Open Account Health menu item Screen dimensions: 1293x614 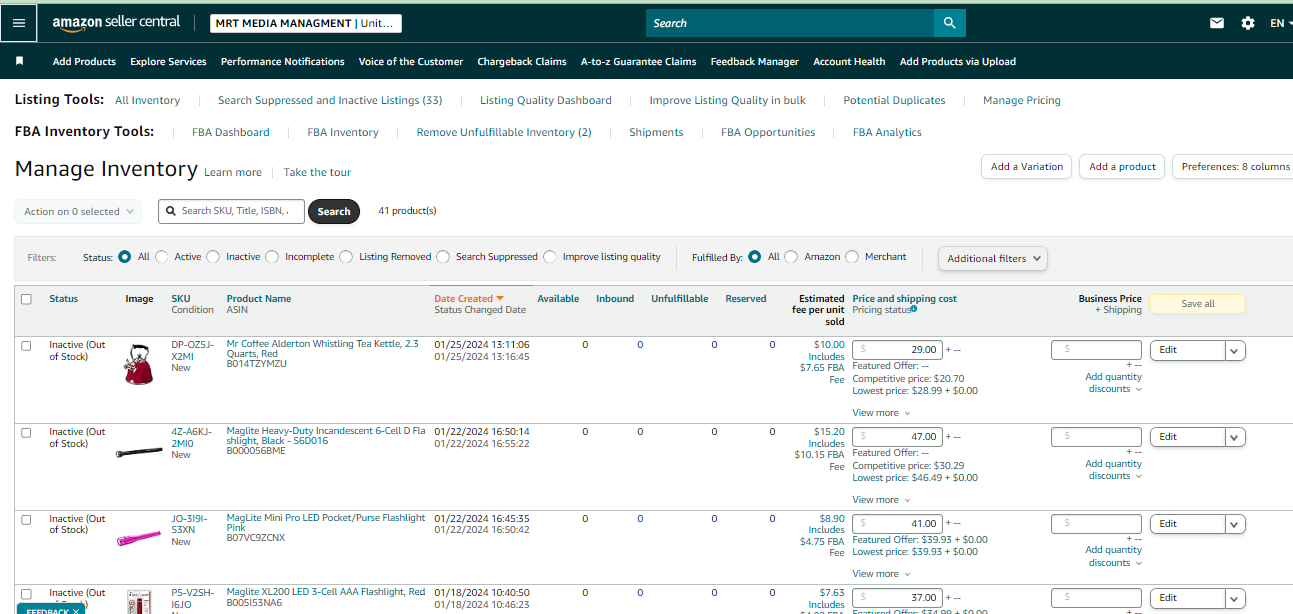849,61
